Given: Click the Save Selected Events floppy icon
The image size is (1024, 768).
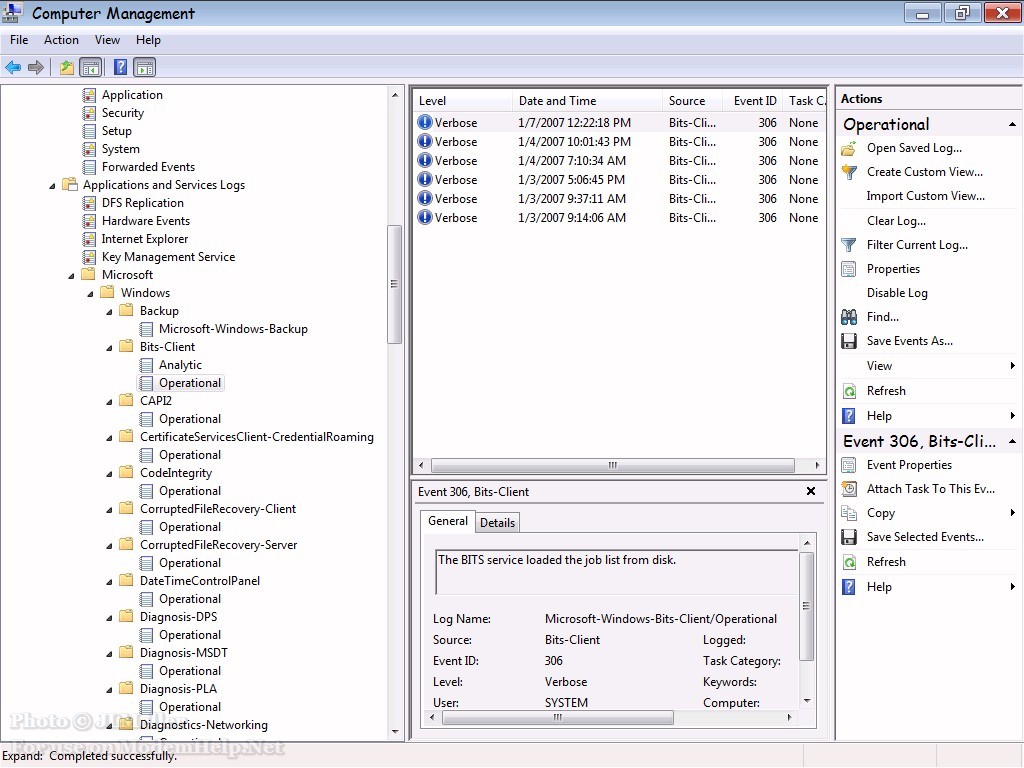Looking at the screenshot, I should click(x=849, y=537).
